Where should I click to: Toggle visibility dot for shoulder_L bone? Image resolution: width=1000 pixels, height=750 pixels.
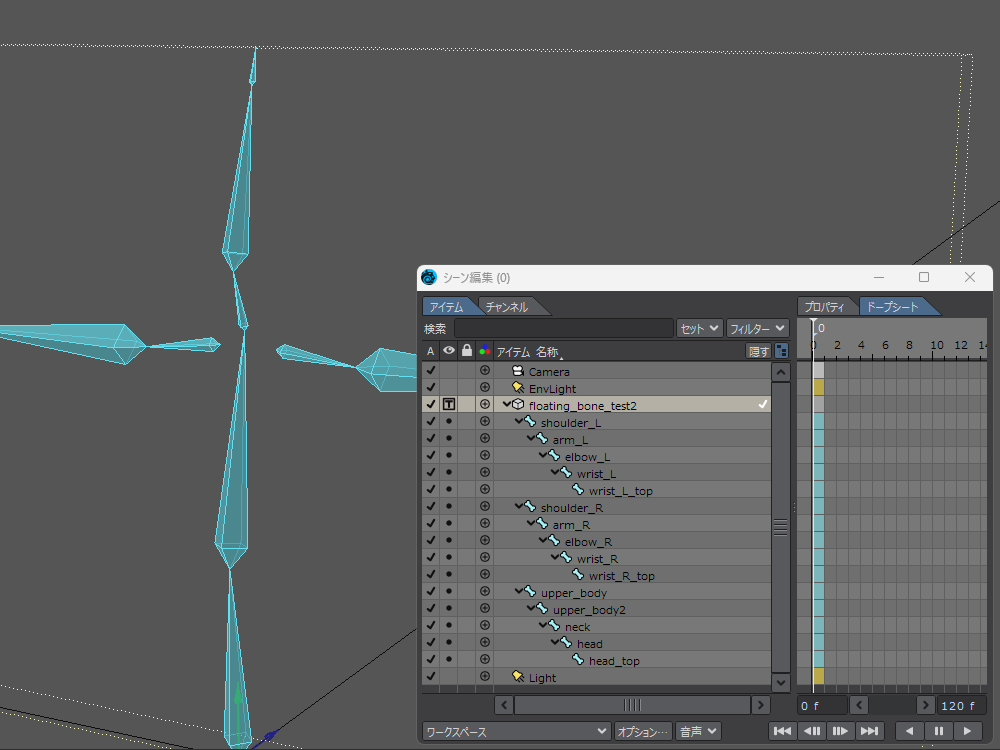tap(449, 422)
